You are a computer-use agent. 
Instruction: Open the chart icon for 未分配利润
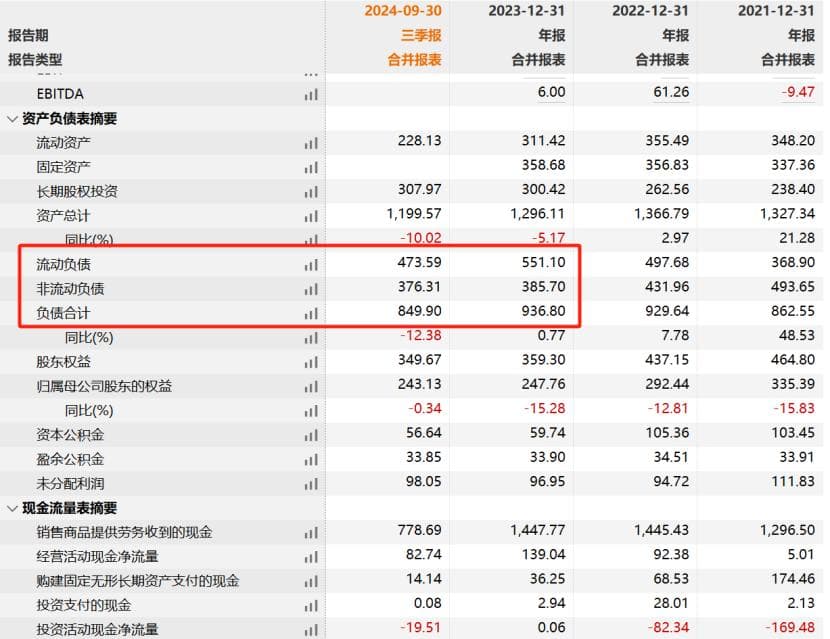(x=311, y=484)
